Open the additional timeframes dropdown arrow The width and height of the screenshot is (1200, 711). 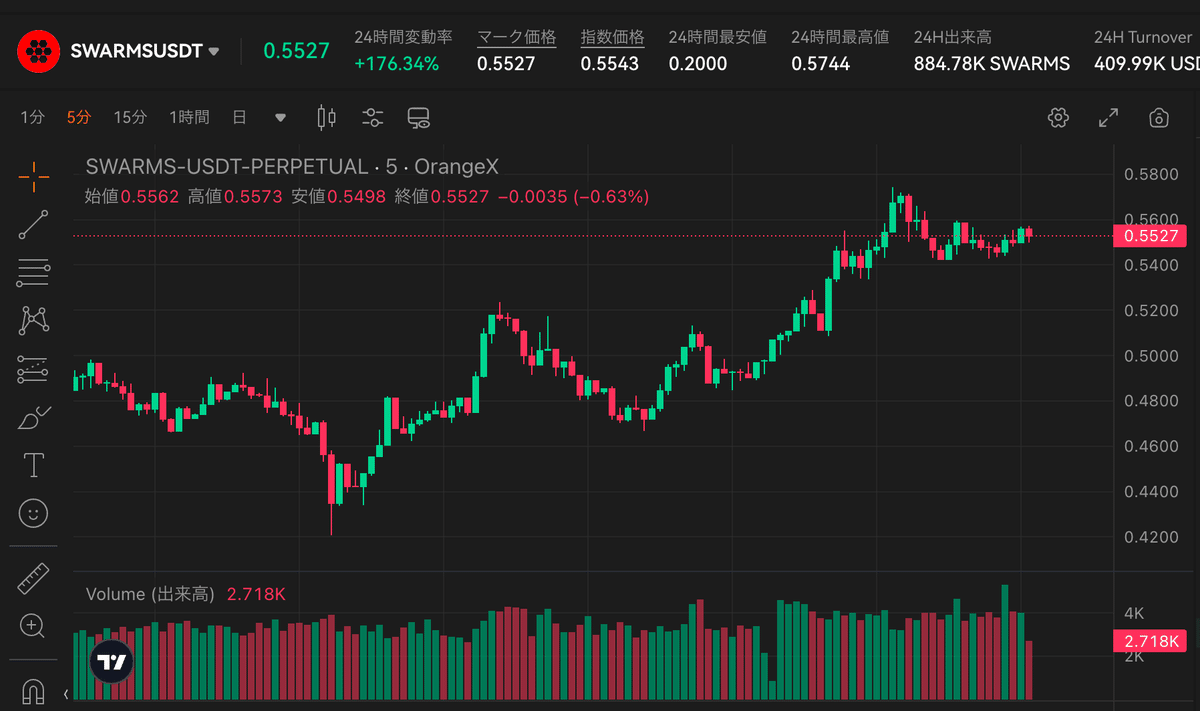[x=281, y=118]
